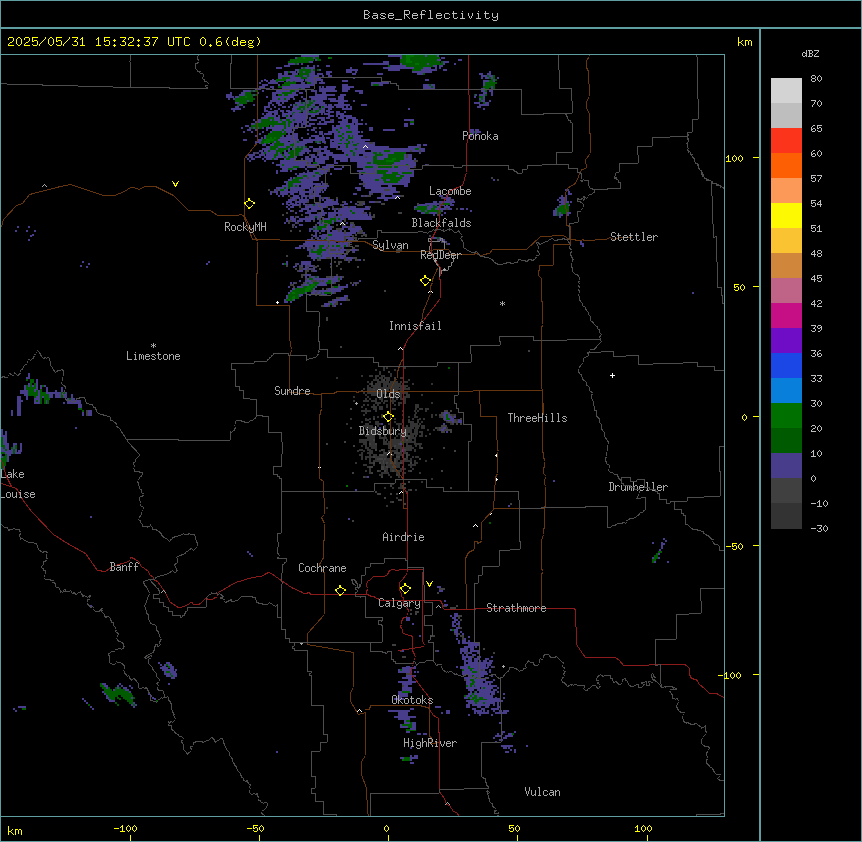Click the yellow diamond marker between Olds and Didsbury
Viewport: 862px width, 842px height.
tap(388, 417)
